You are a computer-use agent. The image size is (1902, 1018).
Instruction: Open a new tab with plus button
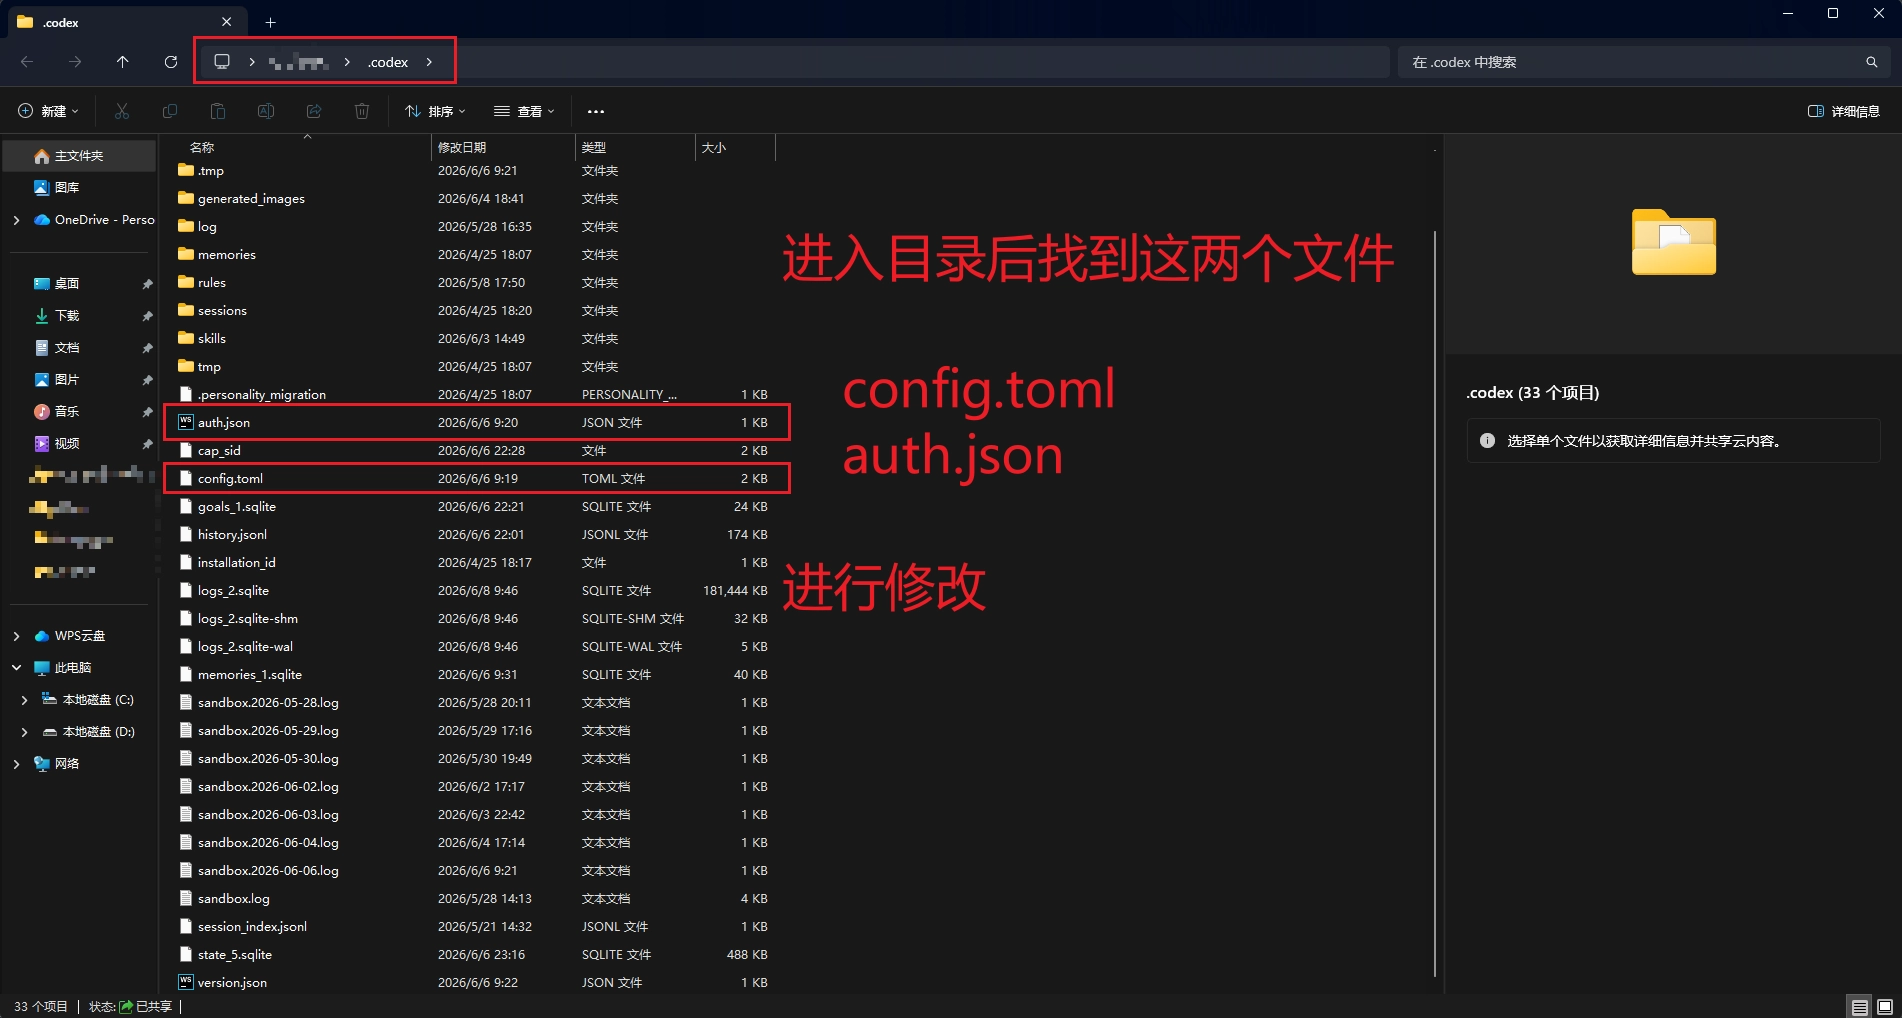[270, 22]
